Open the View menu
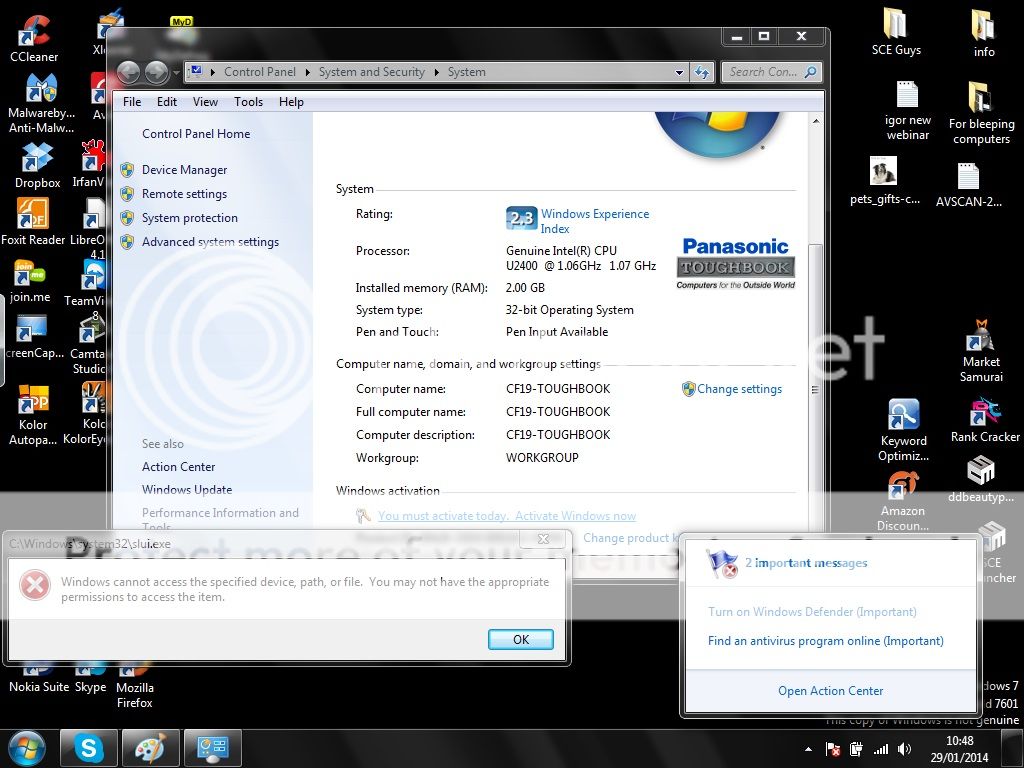This screenshot has height=768, width=1024. (x=205, y=102)
